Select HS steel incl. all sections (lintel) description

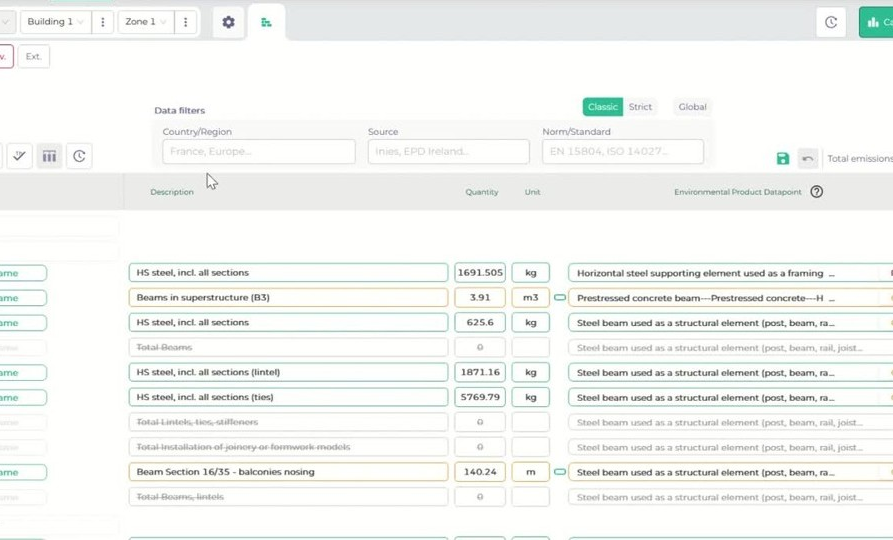[288, 372]
